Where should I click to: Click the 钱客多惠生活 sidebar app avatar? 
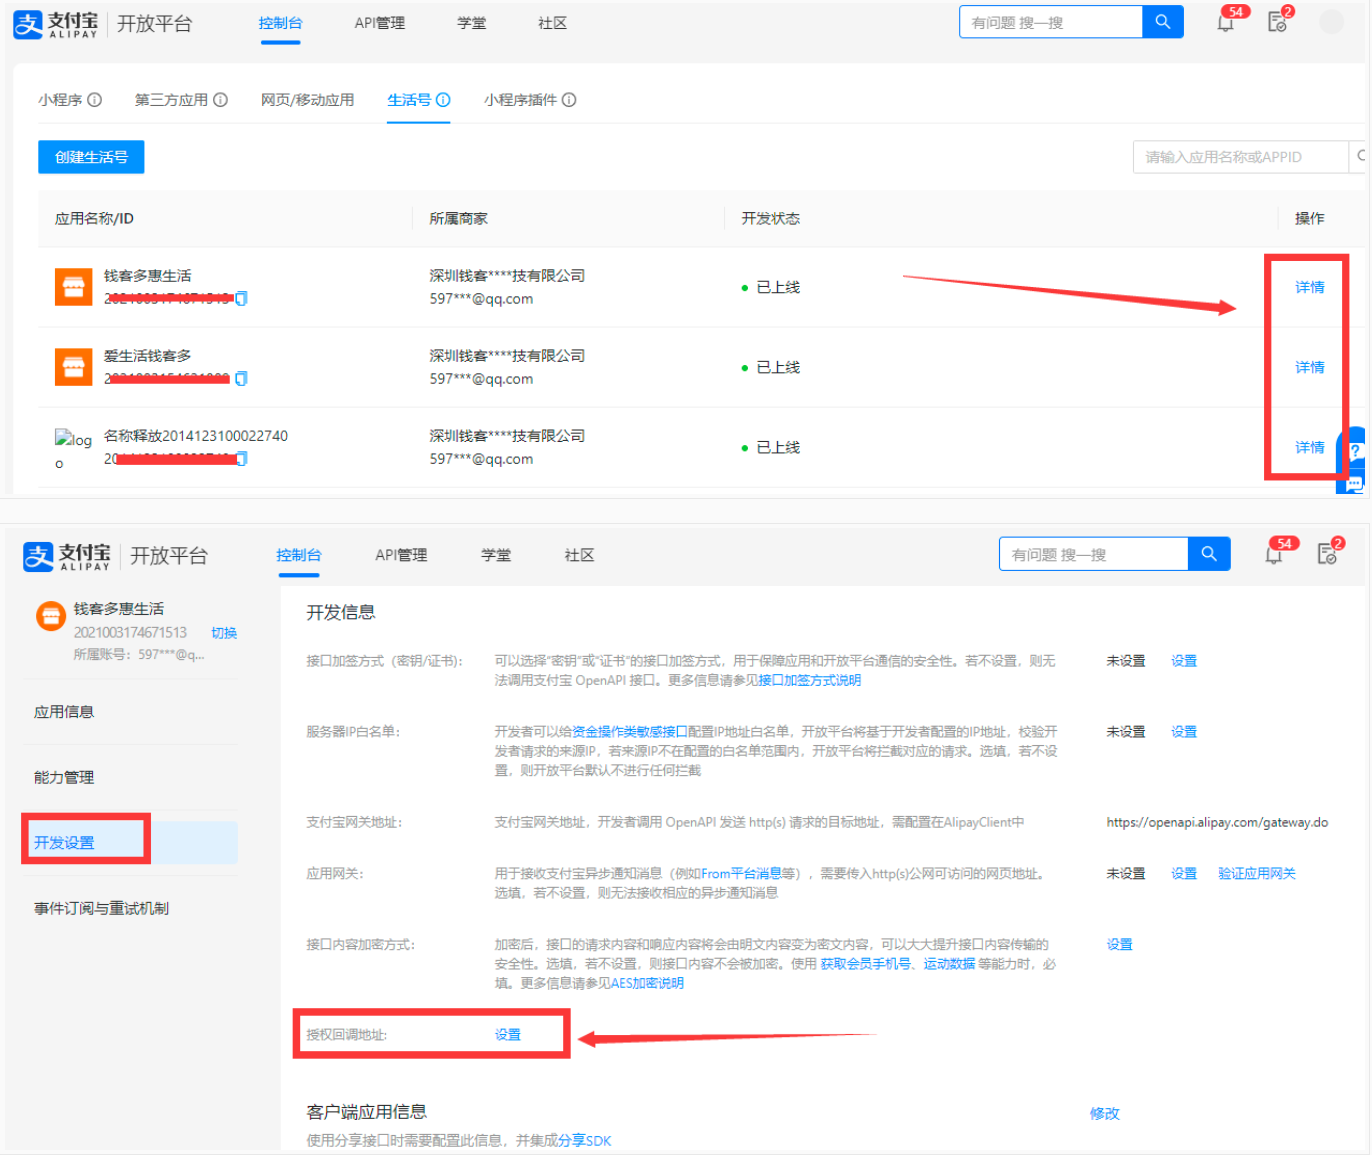[x=50, y=616]
